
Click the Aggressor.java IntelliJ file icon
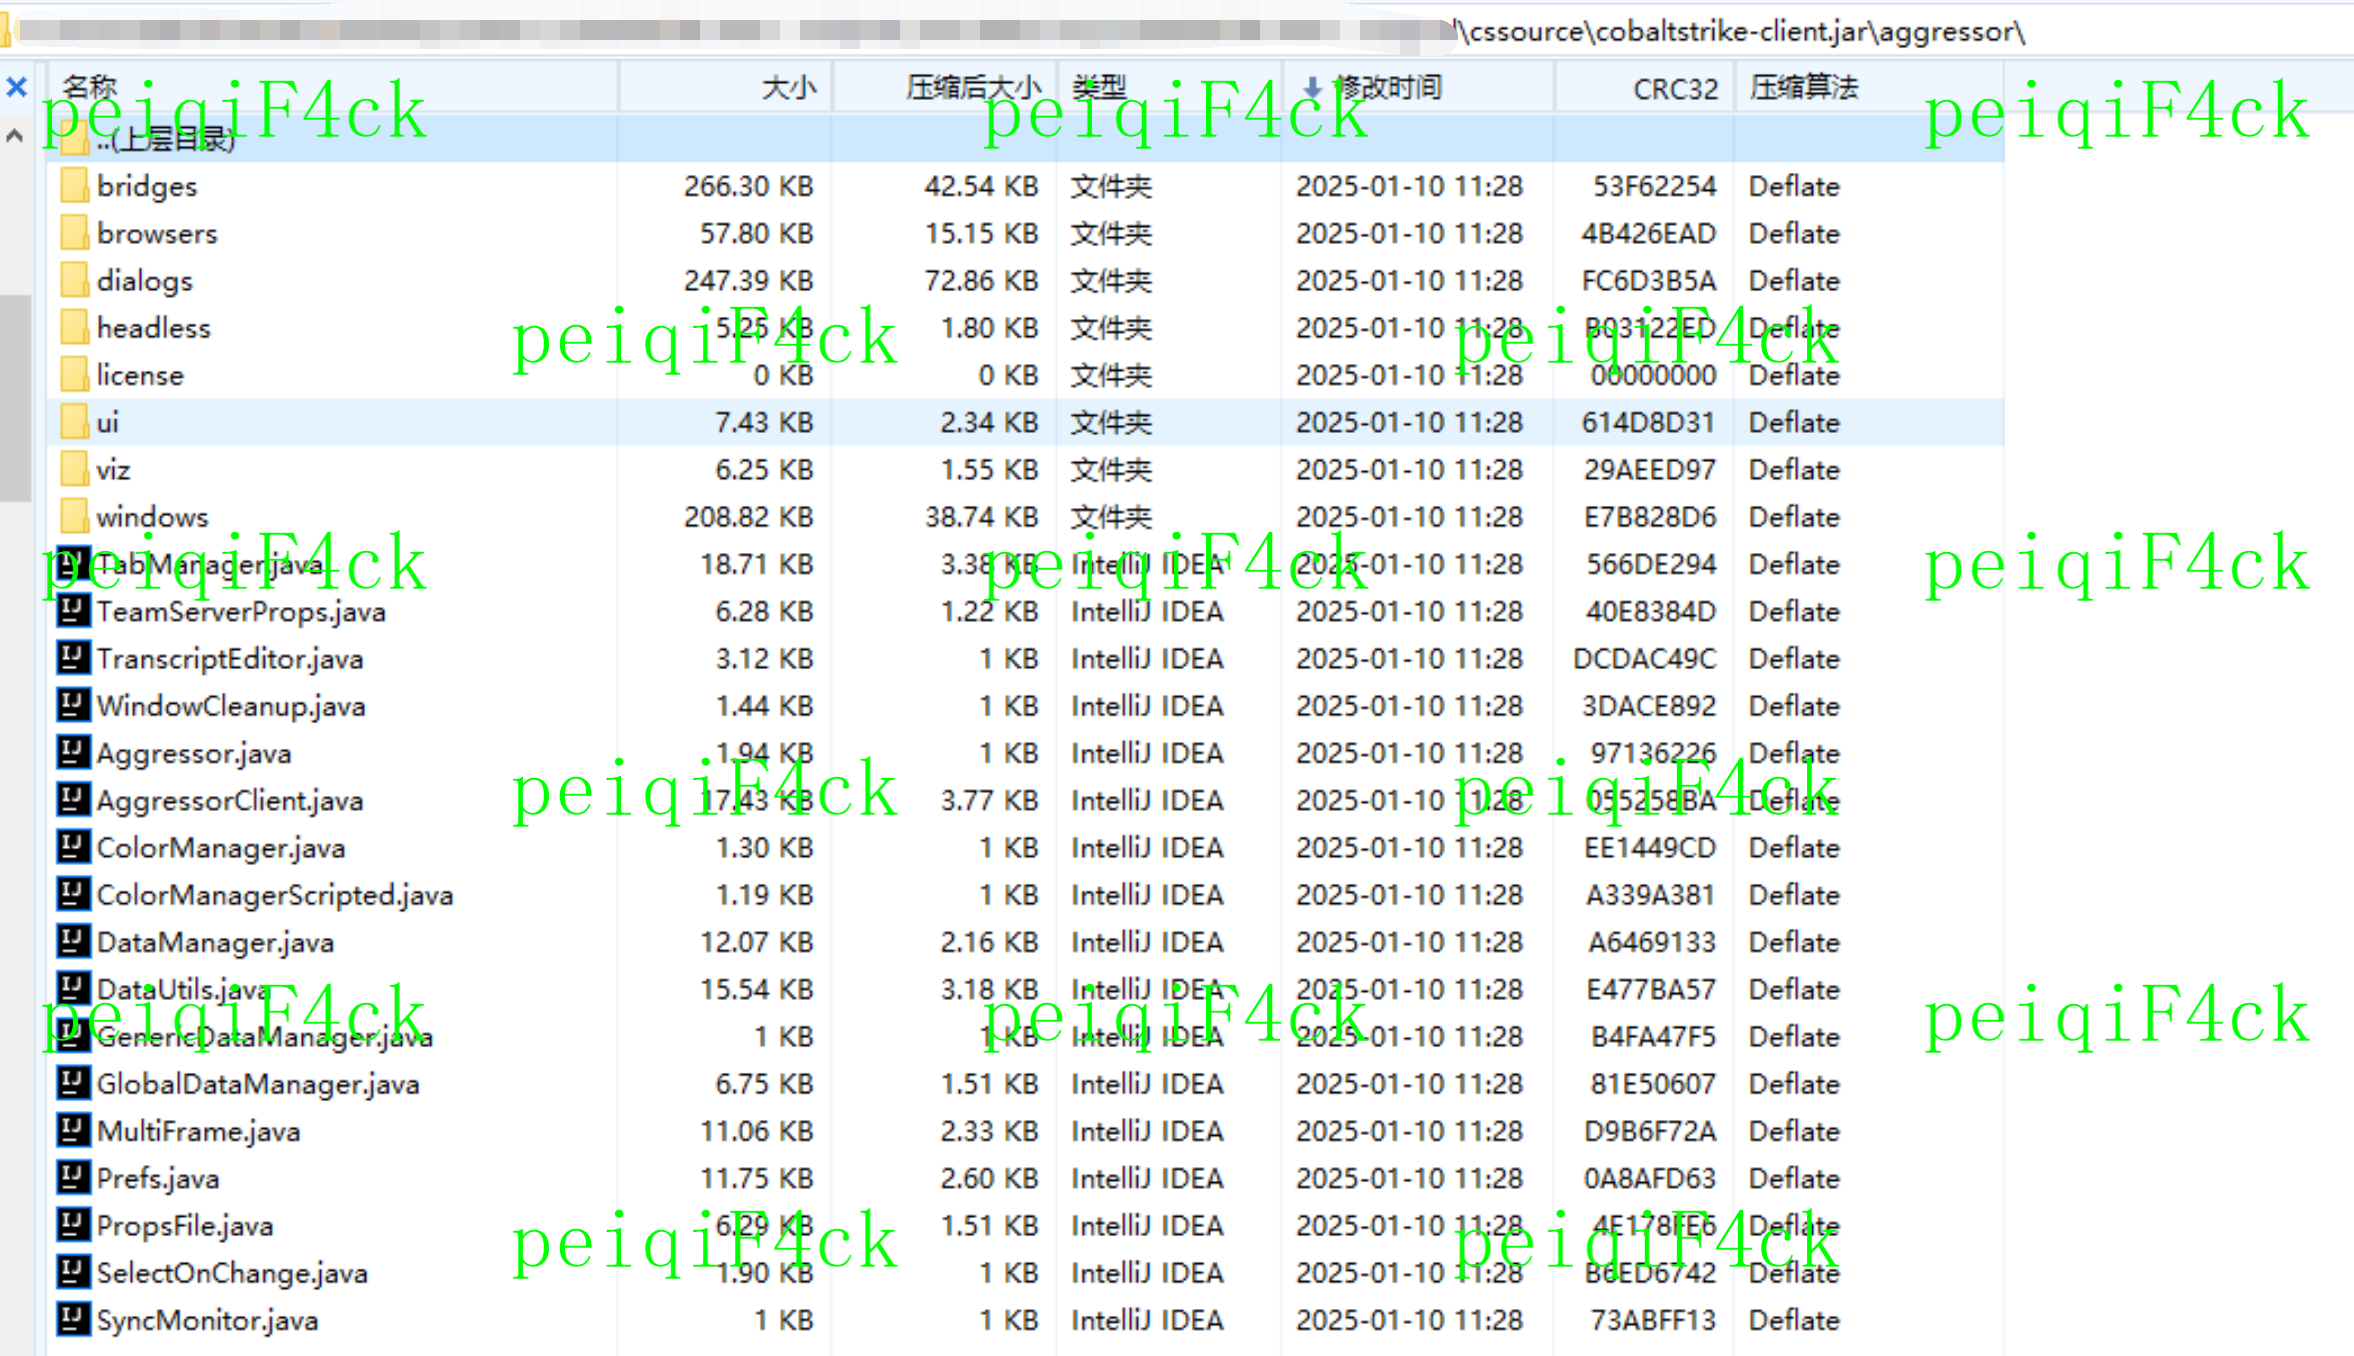point(73,752)
